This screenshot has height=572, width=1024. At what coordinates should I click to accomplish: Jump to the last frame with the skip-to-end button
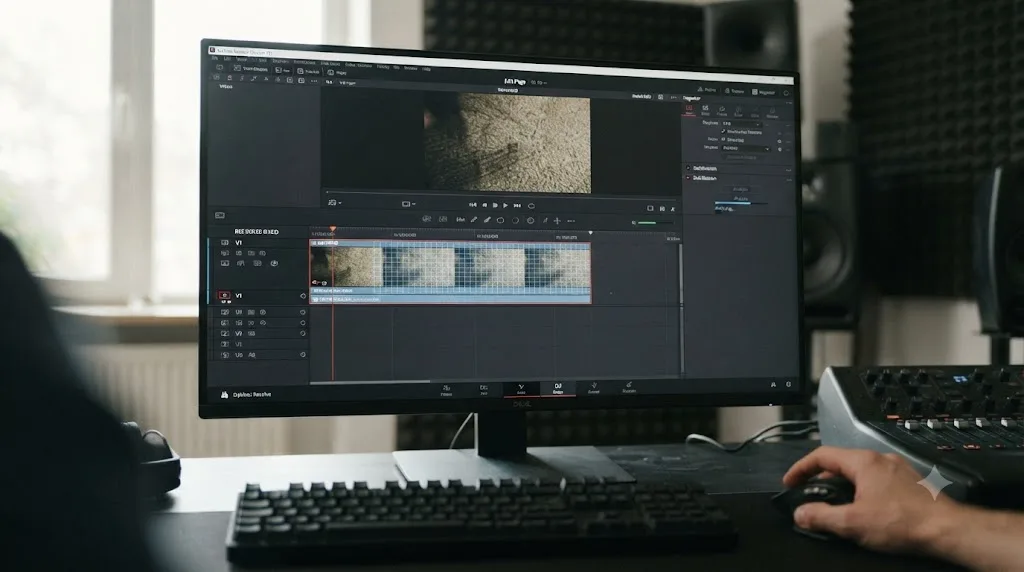[517, 205]
